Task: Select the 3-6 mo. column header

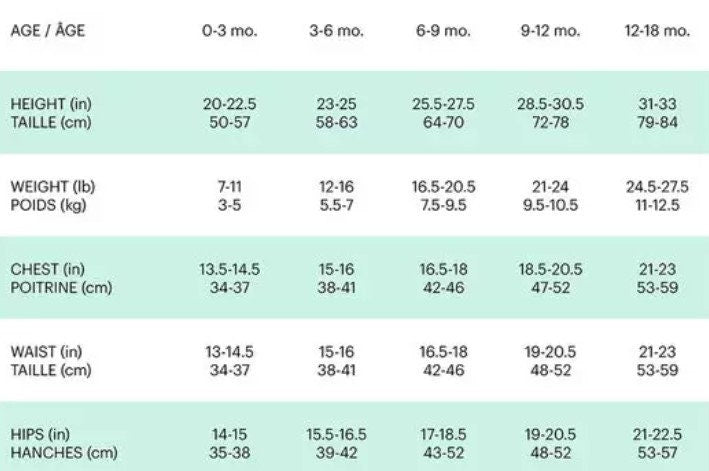Action: point(336,30)
